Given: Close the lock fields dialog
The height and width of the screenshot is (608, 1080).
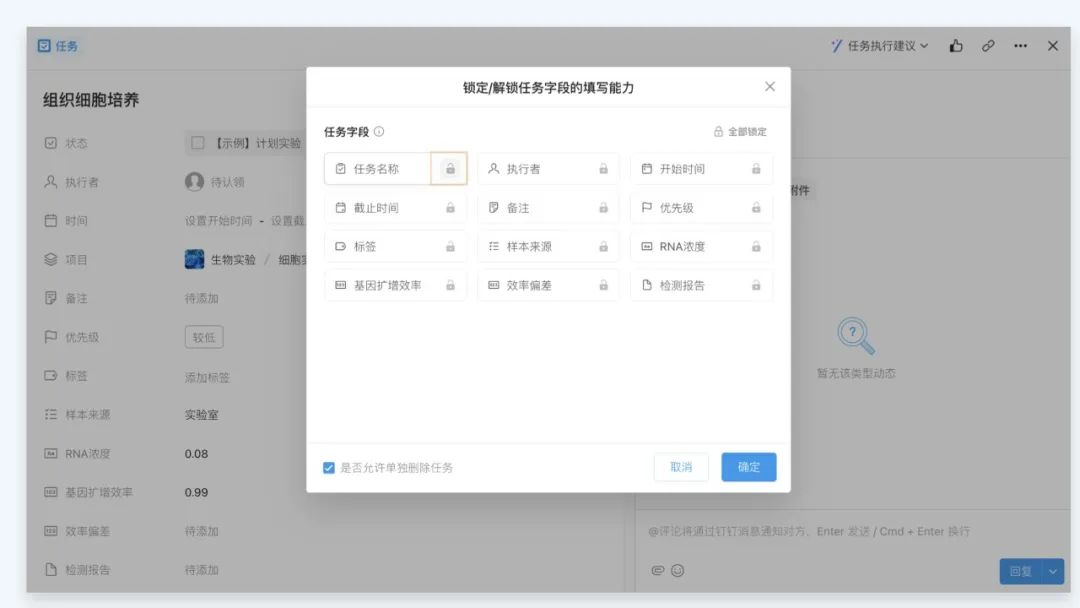Looking at the screenshot, I should pos(770,87).
